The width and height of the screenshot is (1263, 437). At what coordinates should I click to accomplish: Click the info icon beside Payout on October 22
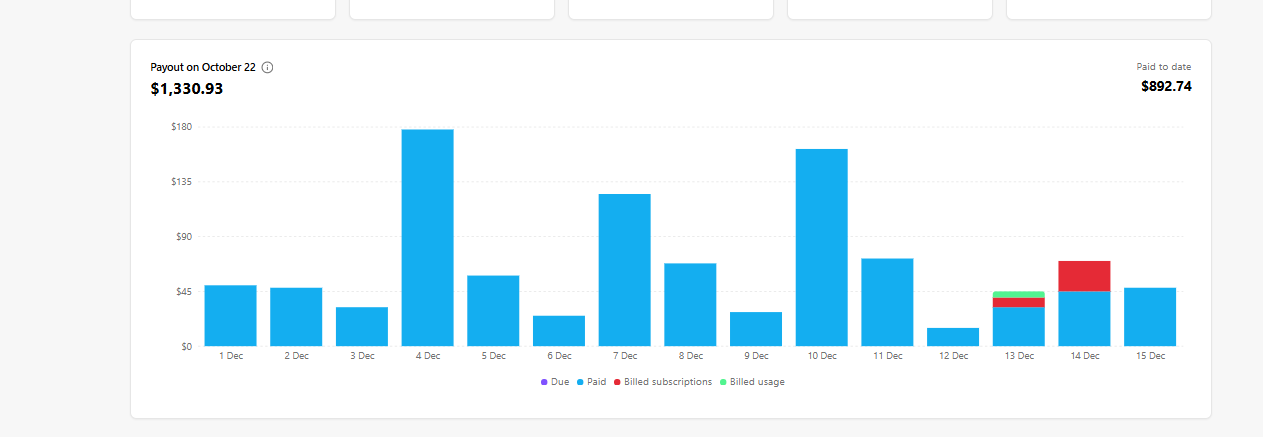click(x=267, y=67)
